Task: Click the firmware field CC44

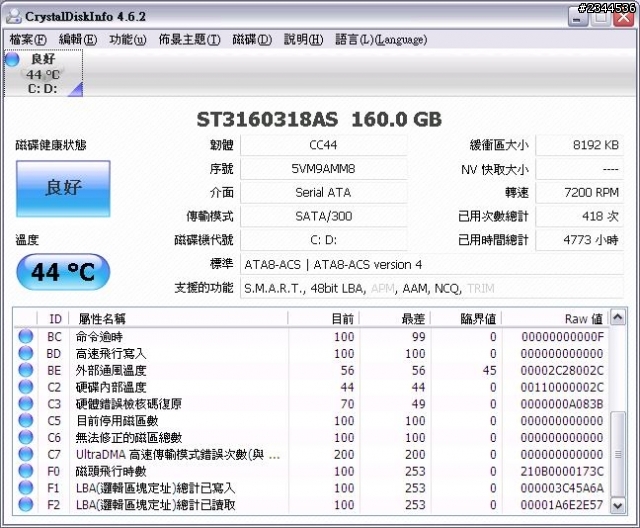Action: 323,145
